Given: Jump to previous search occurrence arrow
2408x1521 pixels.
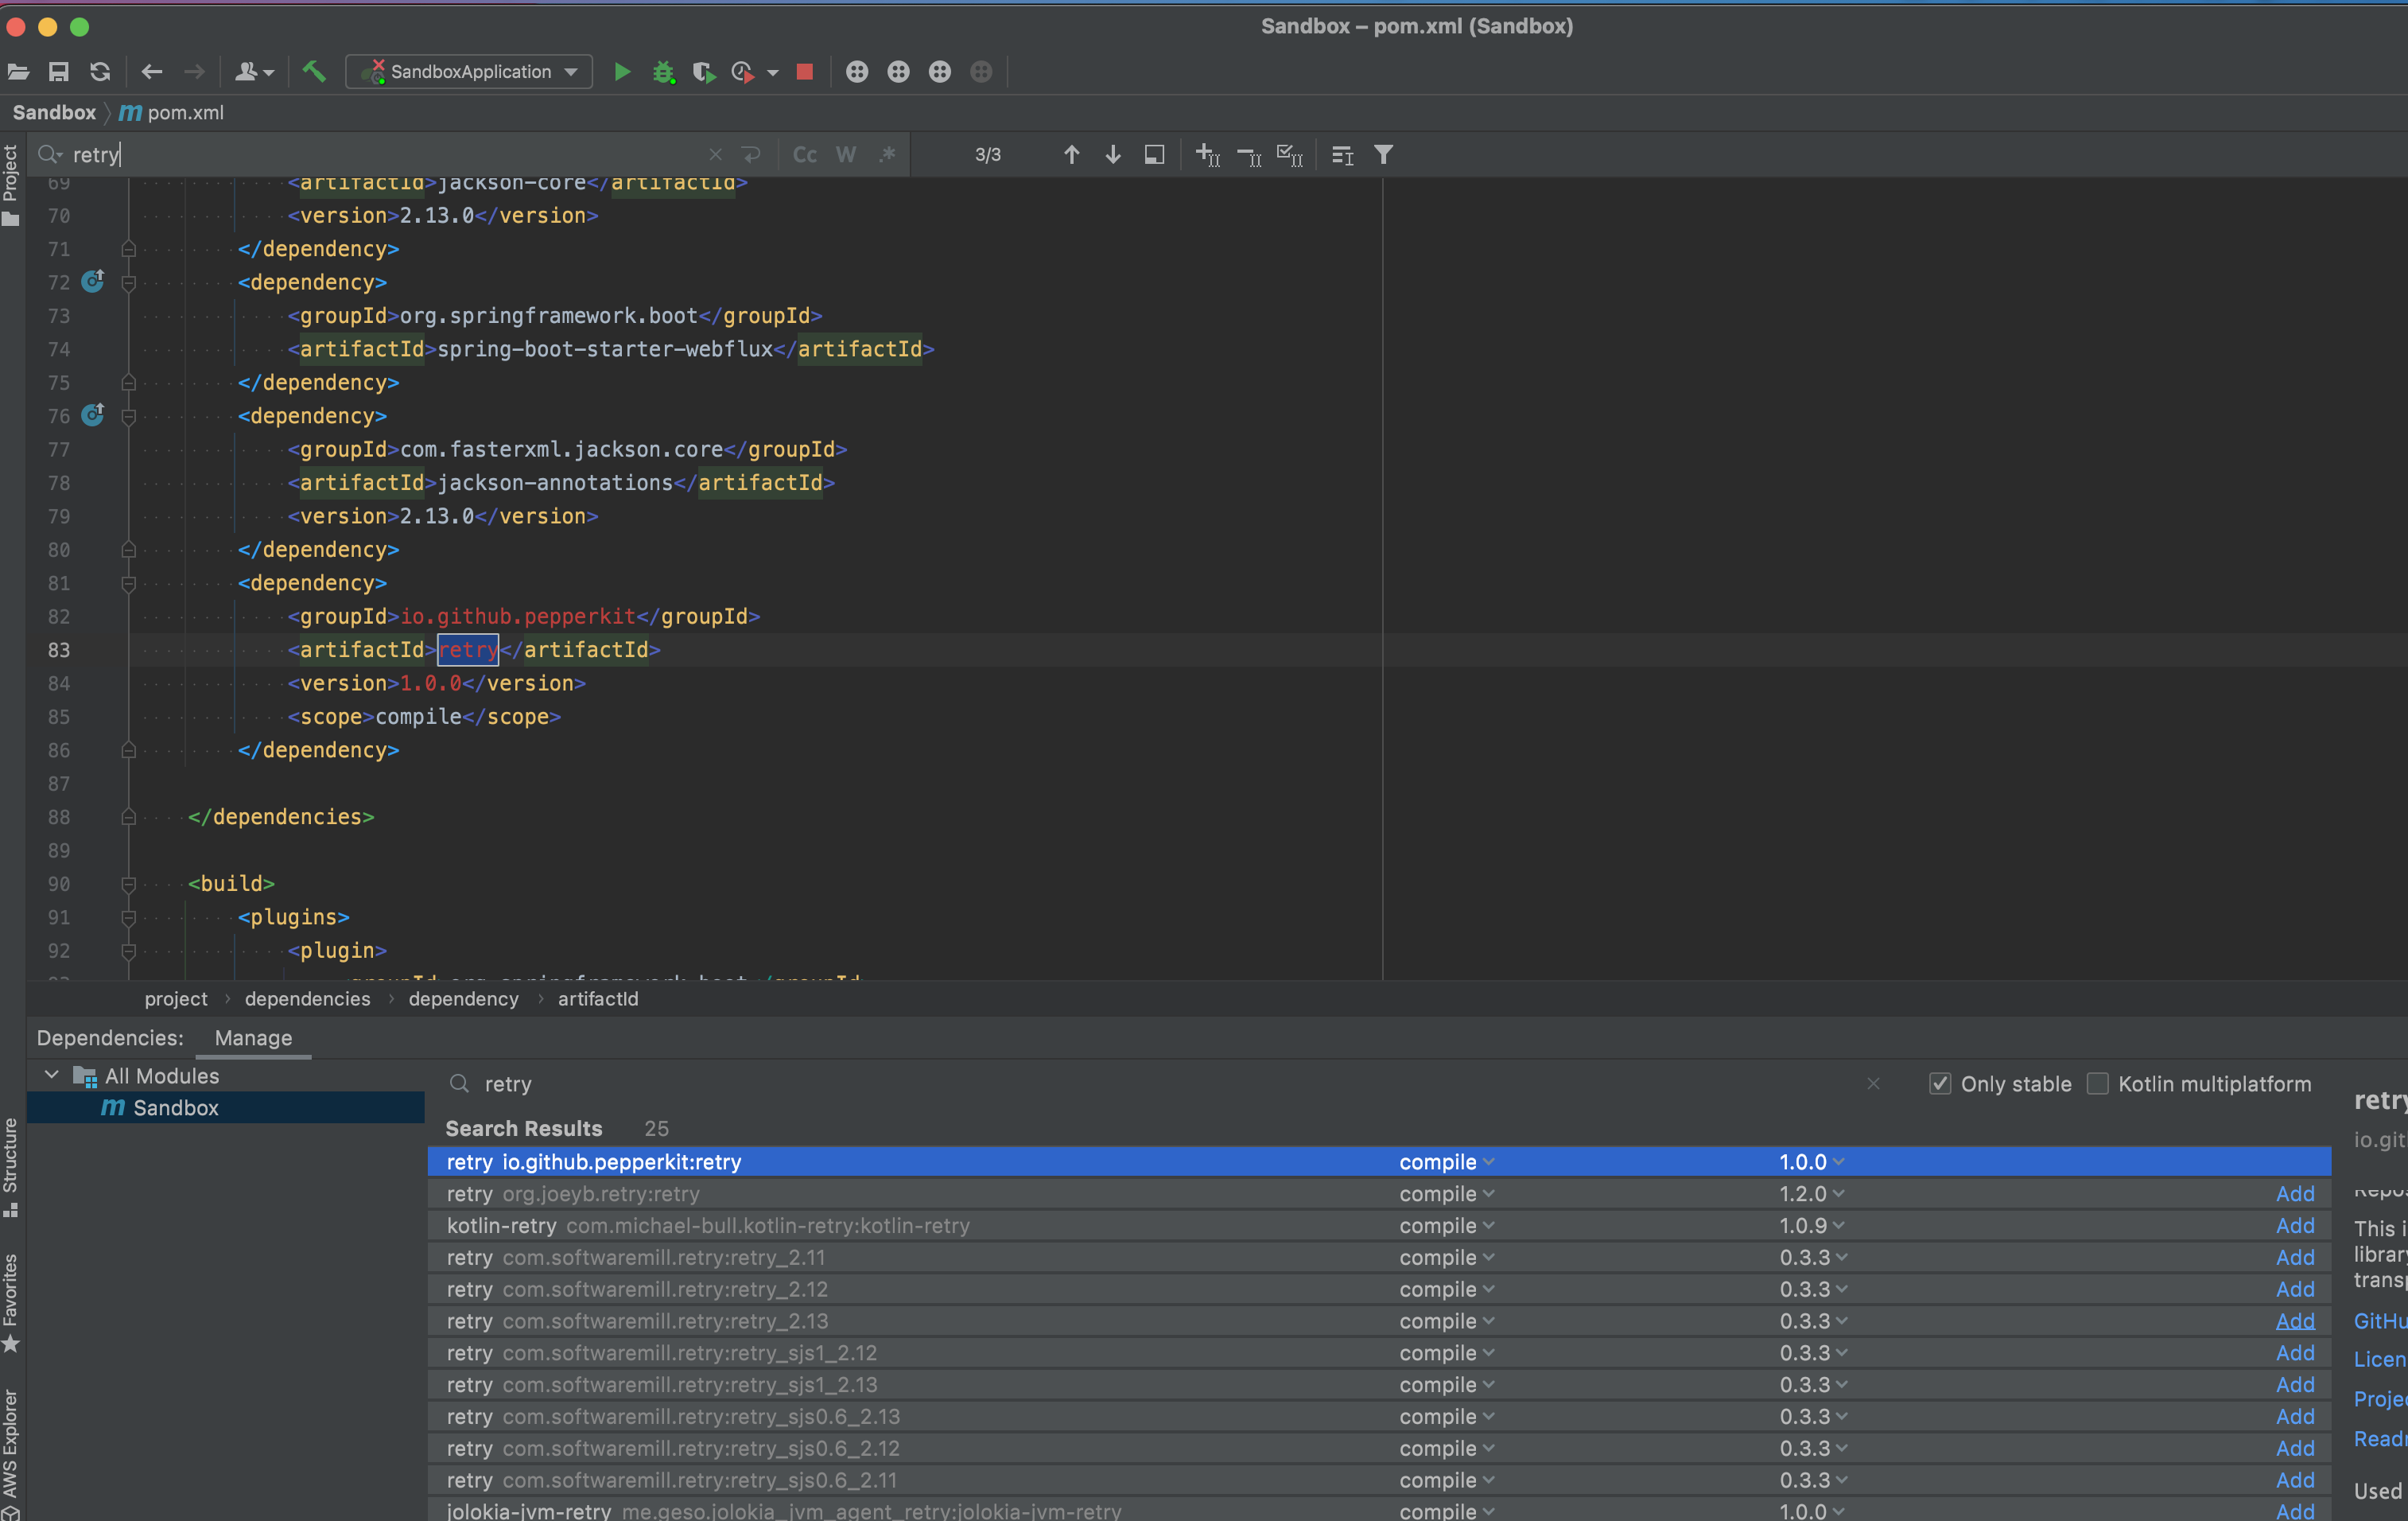Looking at the screenshot, I should tap(1071, 155).
